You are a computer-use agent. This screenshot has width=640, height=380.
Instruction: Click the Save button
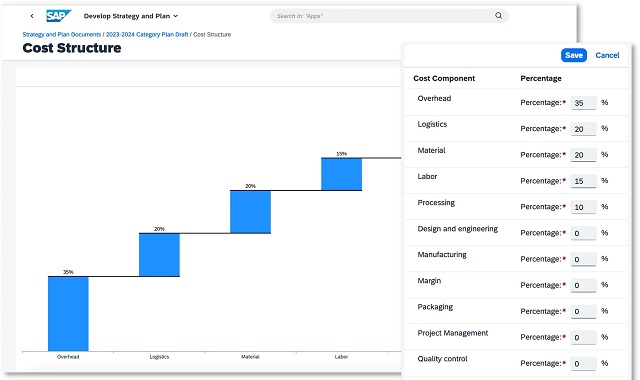point(573,55)
